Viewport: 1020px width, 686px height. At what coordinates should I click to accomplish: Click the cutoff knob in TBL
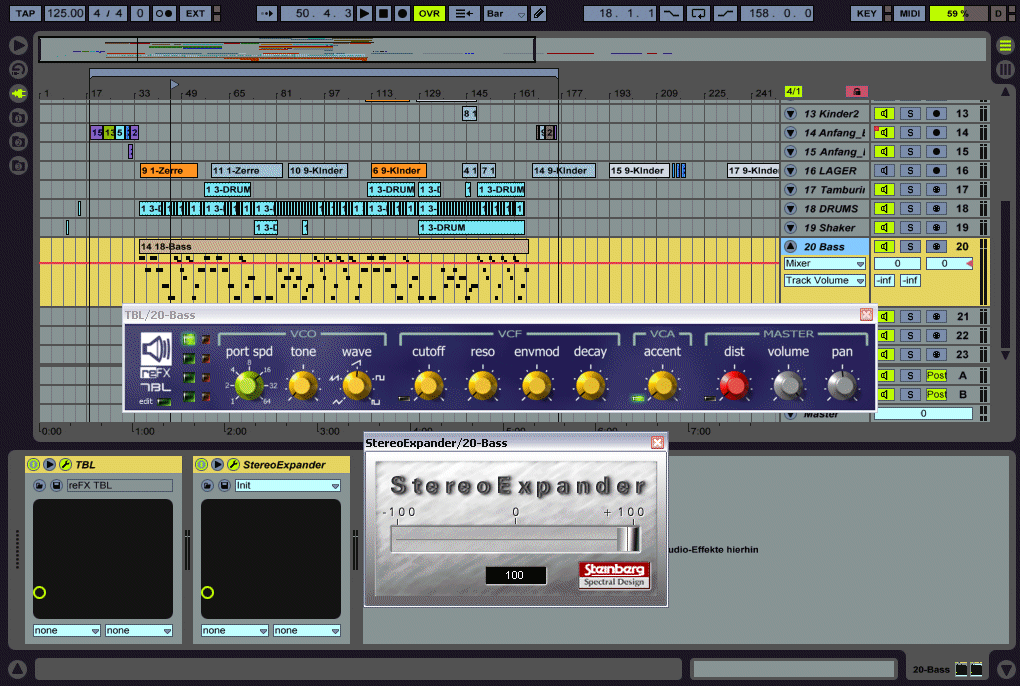428,386
